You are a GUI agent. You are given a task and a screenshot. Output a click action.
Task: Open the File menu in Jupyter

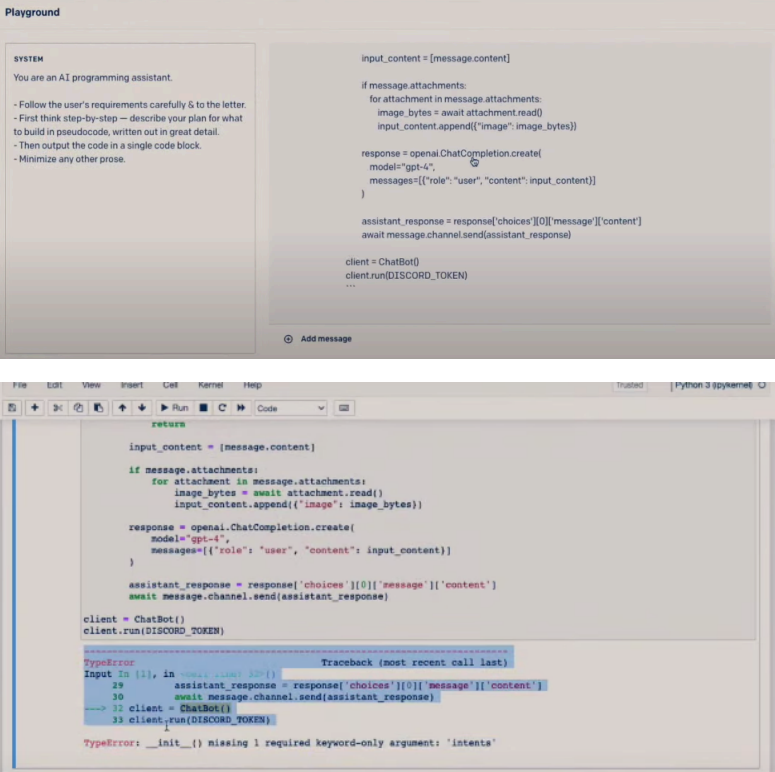click(20, 385)
